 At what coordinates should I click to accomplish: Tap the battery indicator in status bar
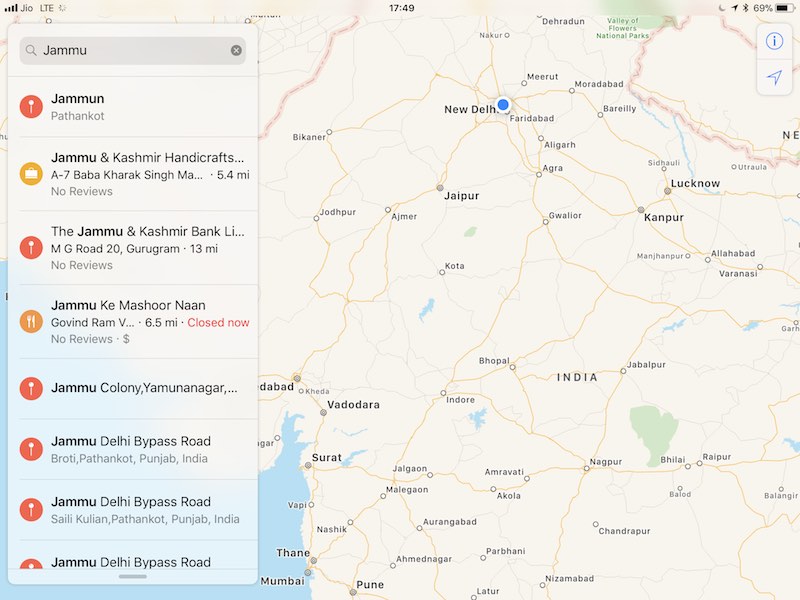pyautogui.click(x=784, y=8)
